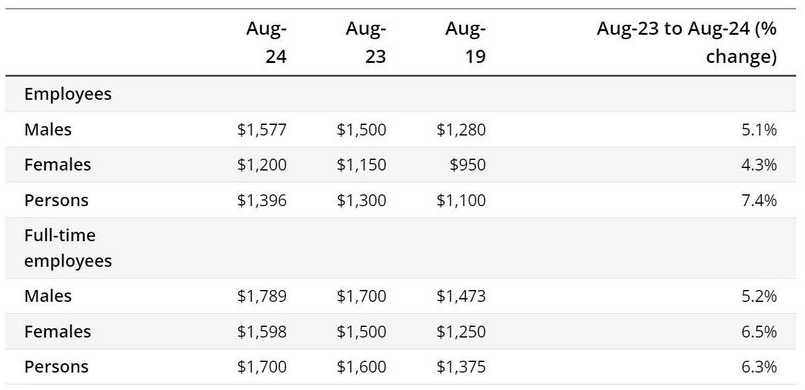Click the Full-time Males value $1,789

262,296
